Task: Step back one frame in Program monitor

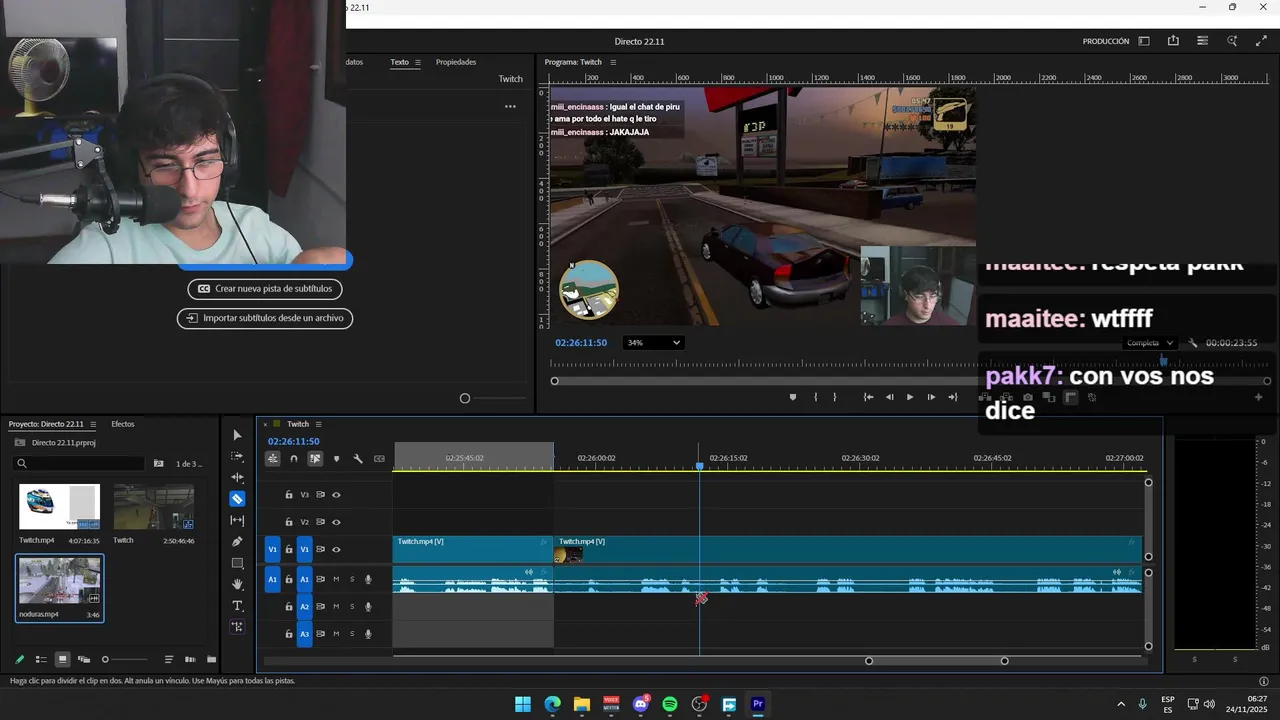Action: pos(889,397)
